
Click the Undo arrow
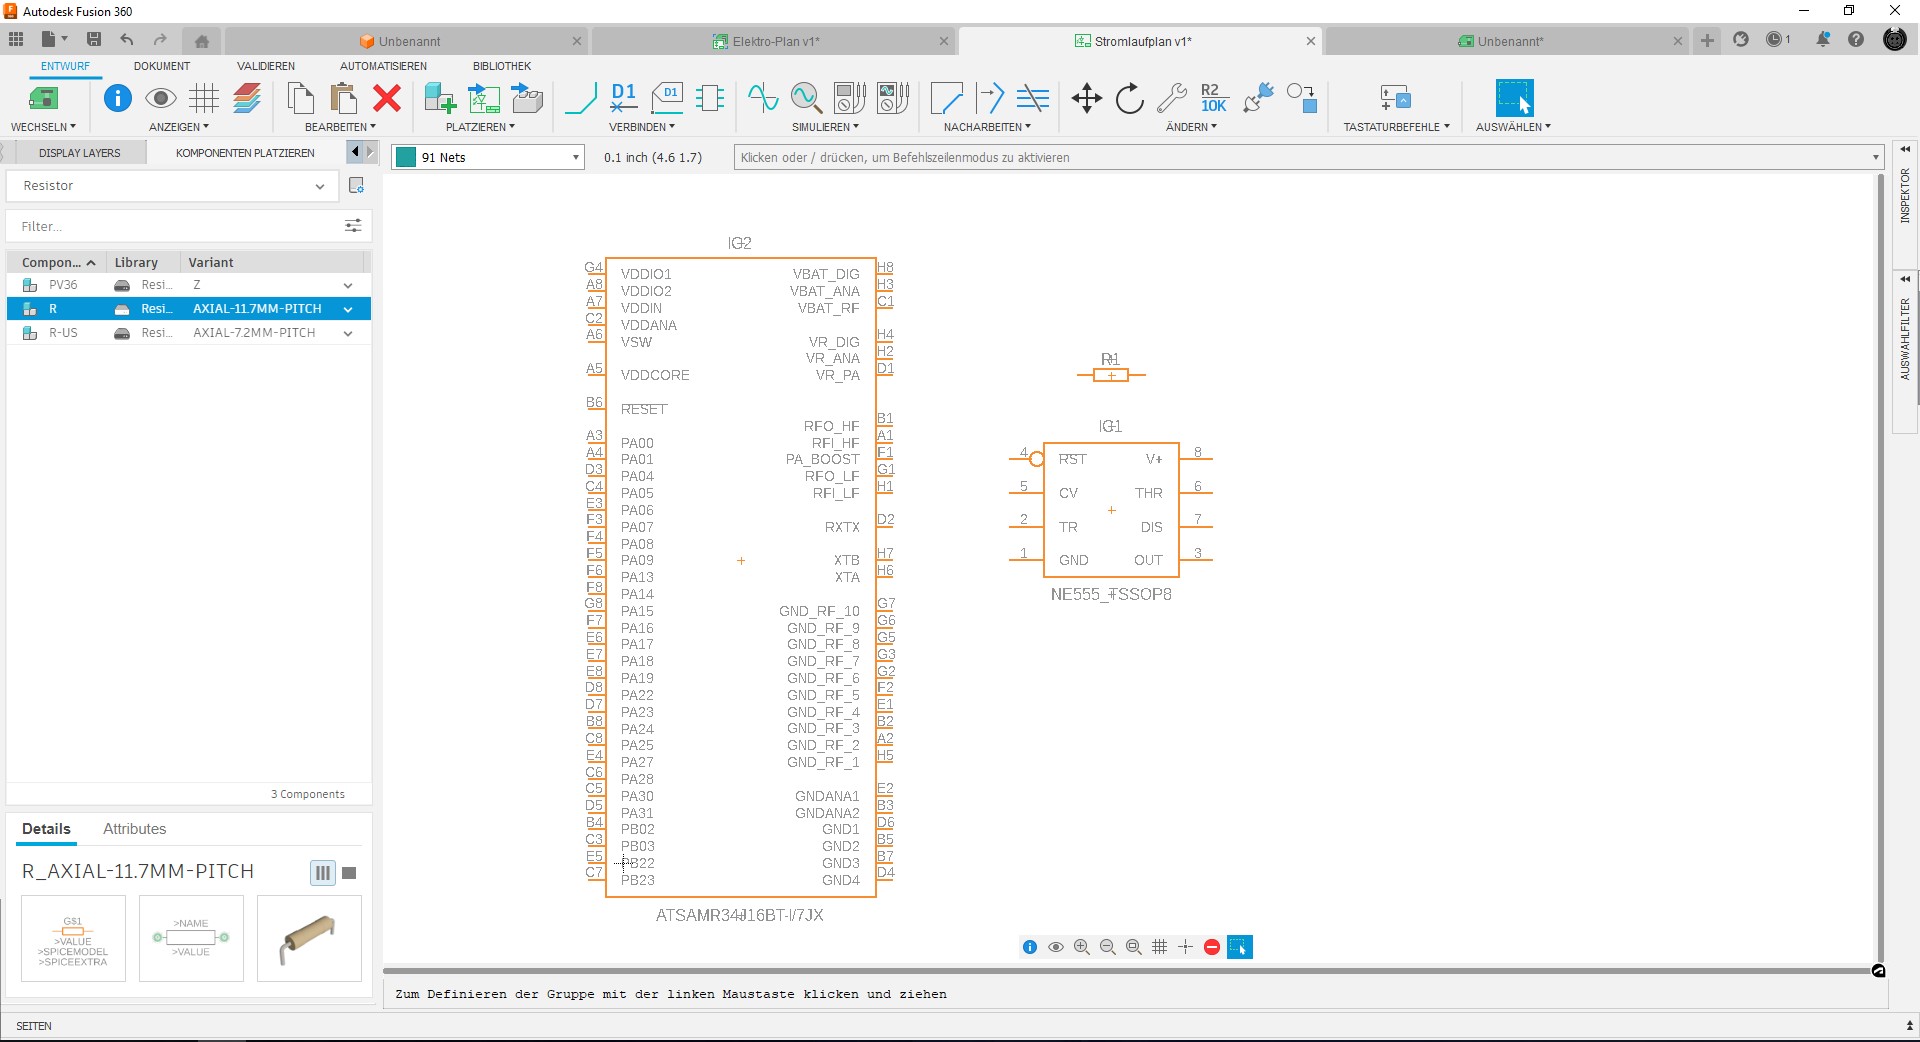click(127, 40)
